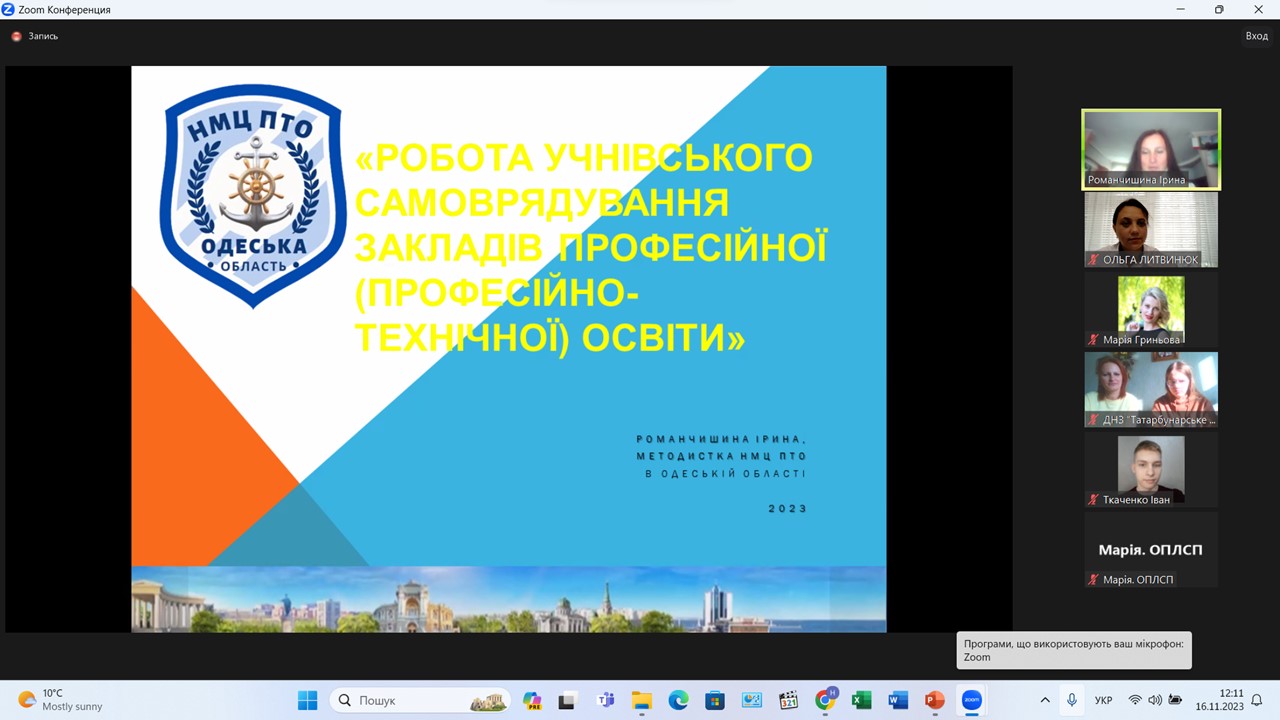The height and width of the screenshot is (720, 1280).
Task: Open the УКР language switcher
Action: pyautogui.click(x=1103, y=700)
